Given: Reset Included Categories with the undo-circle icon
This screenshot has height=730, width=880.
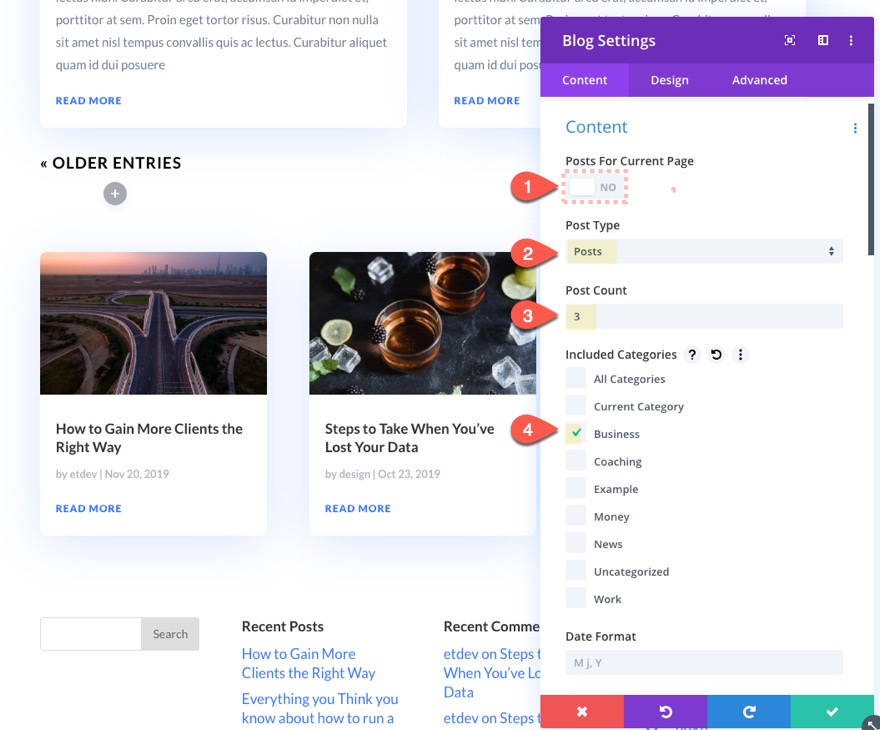Looking at the screenshot, I should tap(716, 354).
